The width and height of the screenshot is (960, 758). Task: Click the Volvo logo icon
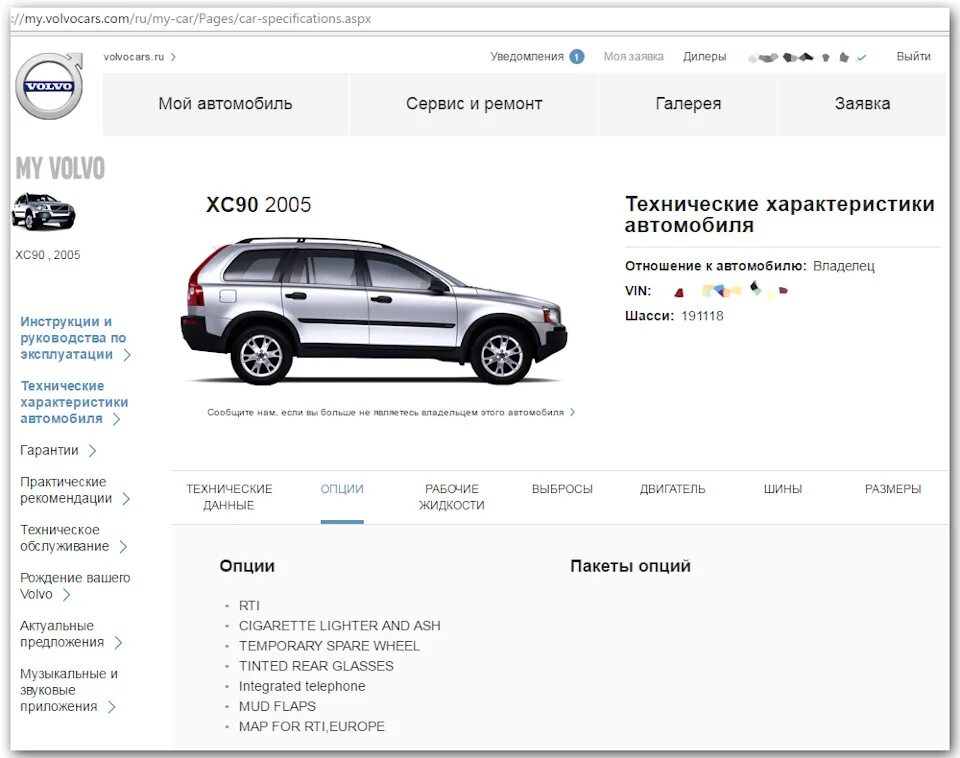(49, 86)
